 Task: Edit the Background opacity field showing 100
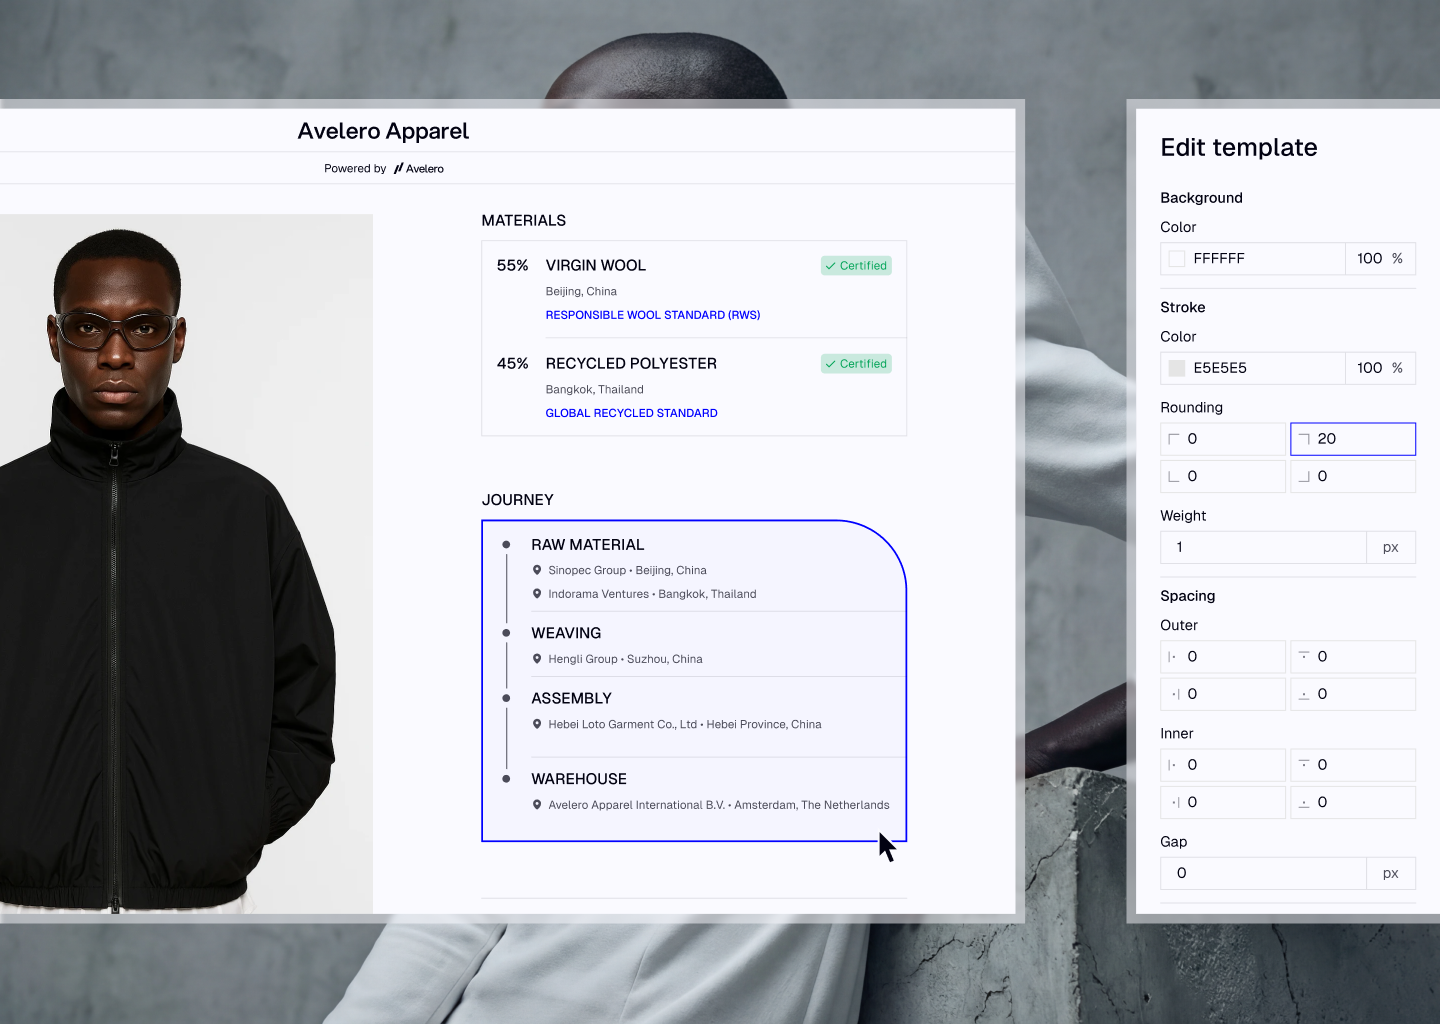tap(1380, 259)
